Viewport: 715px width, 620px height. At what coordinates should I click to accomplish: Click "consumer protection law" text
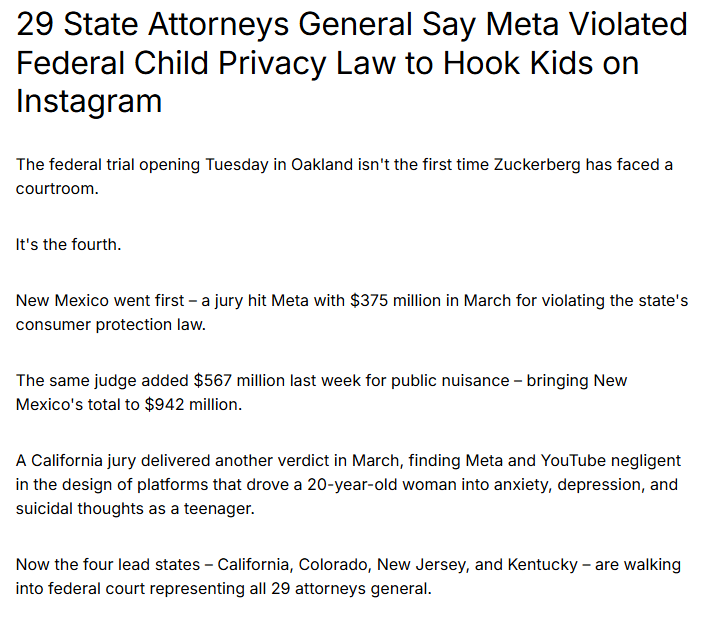point(109,325)
